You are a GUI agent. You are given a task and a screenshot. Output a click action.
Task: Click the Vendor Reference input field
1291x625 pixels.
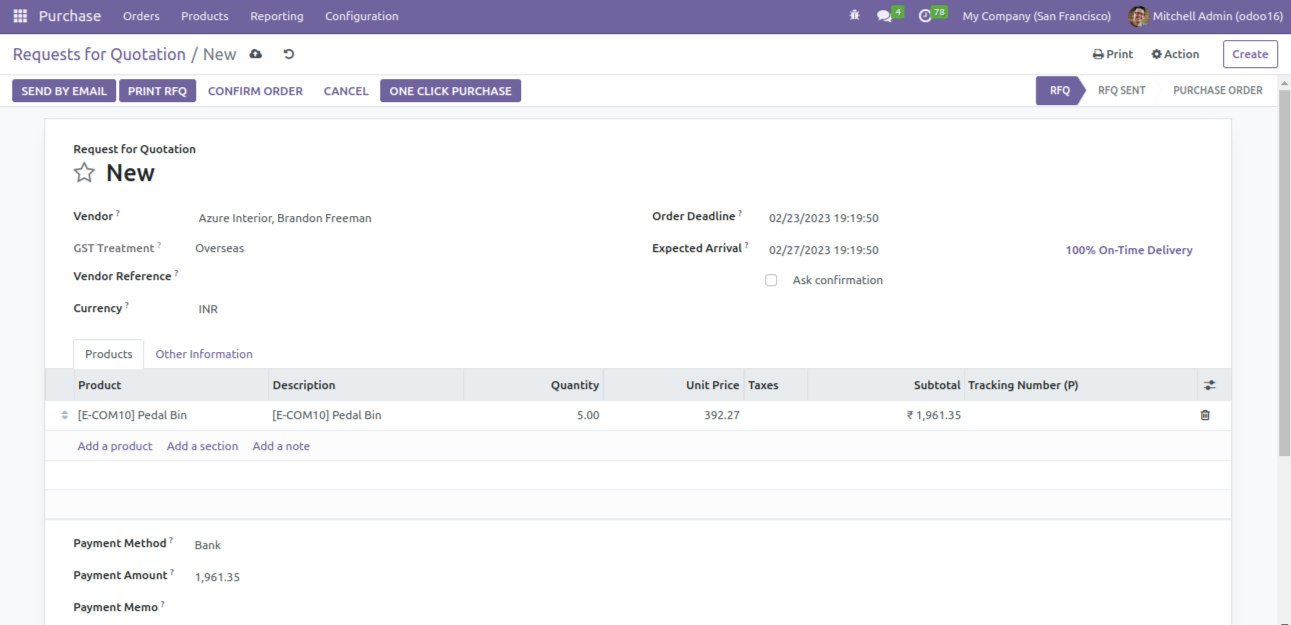point(400,277)
